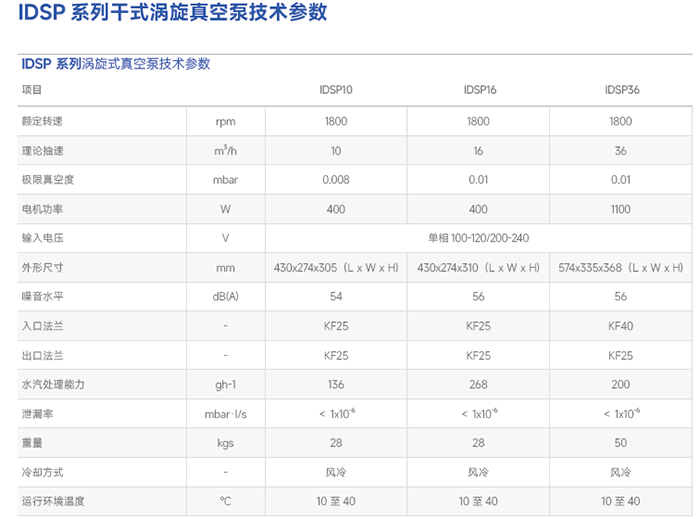Select water vapor capacity value '136'
Screen dimensions: 700x519
(336, 385)
